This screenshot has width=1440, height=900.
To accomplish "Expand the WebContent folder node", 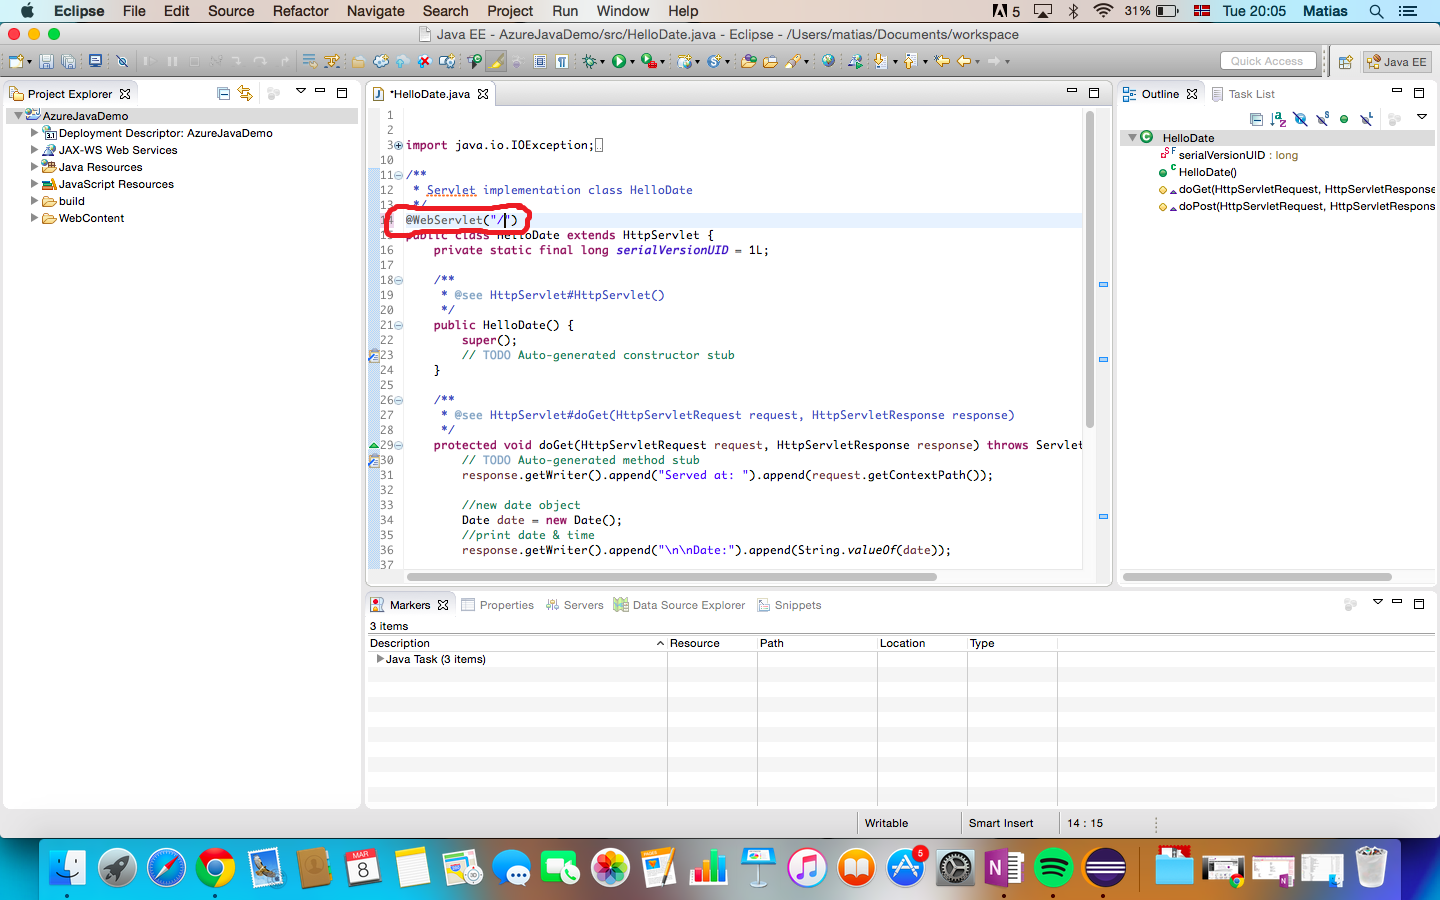I will (34, 217).
